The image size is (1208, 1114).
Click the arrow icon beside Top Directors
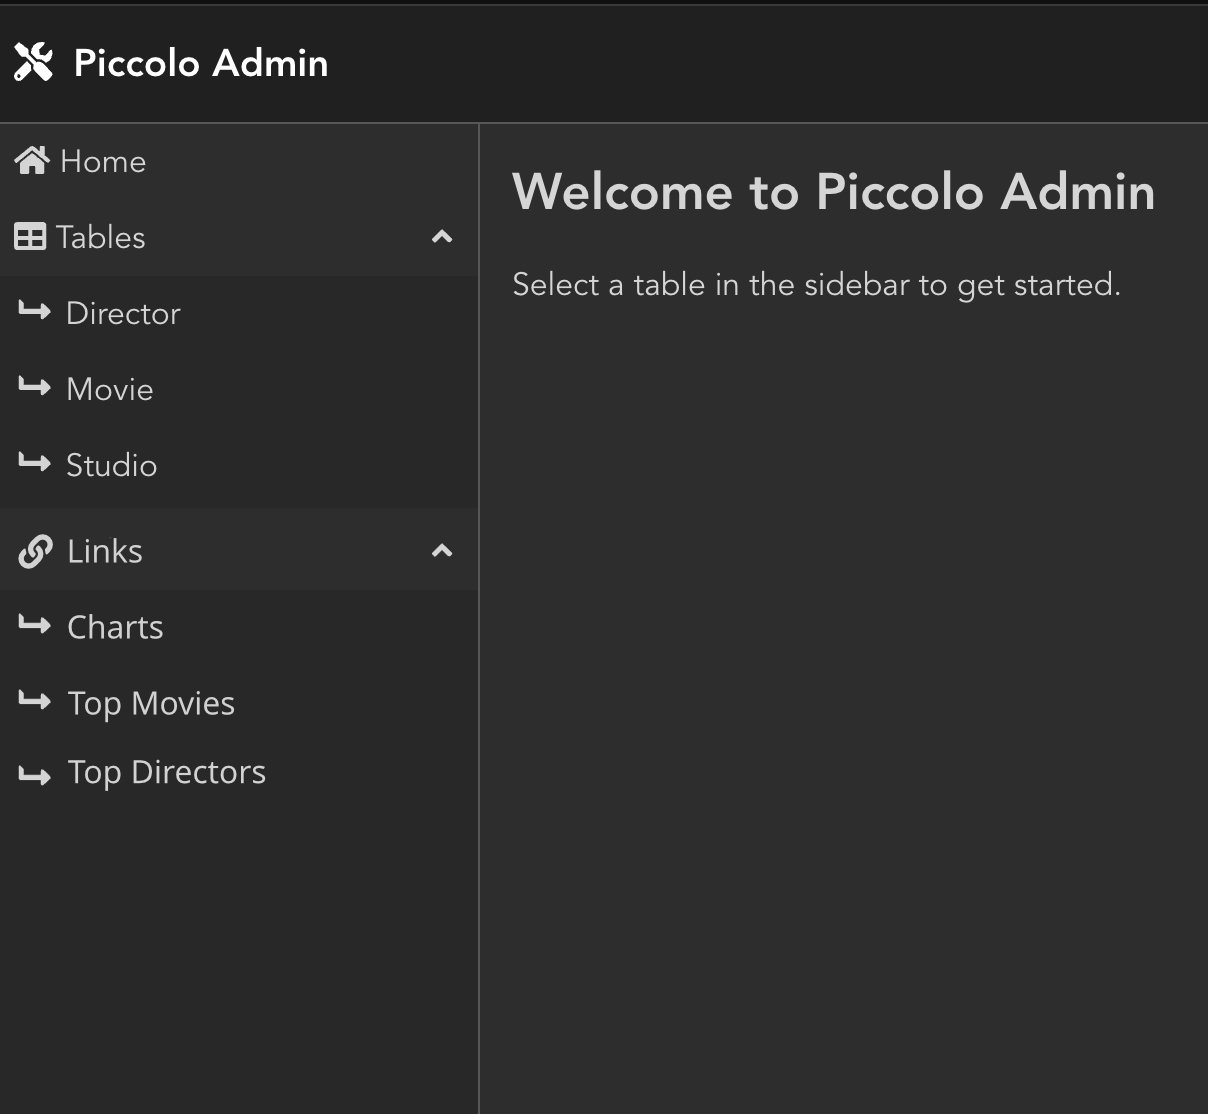coord(34,775)
